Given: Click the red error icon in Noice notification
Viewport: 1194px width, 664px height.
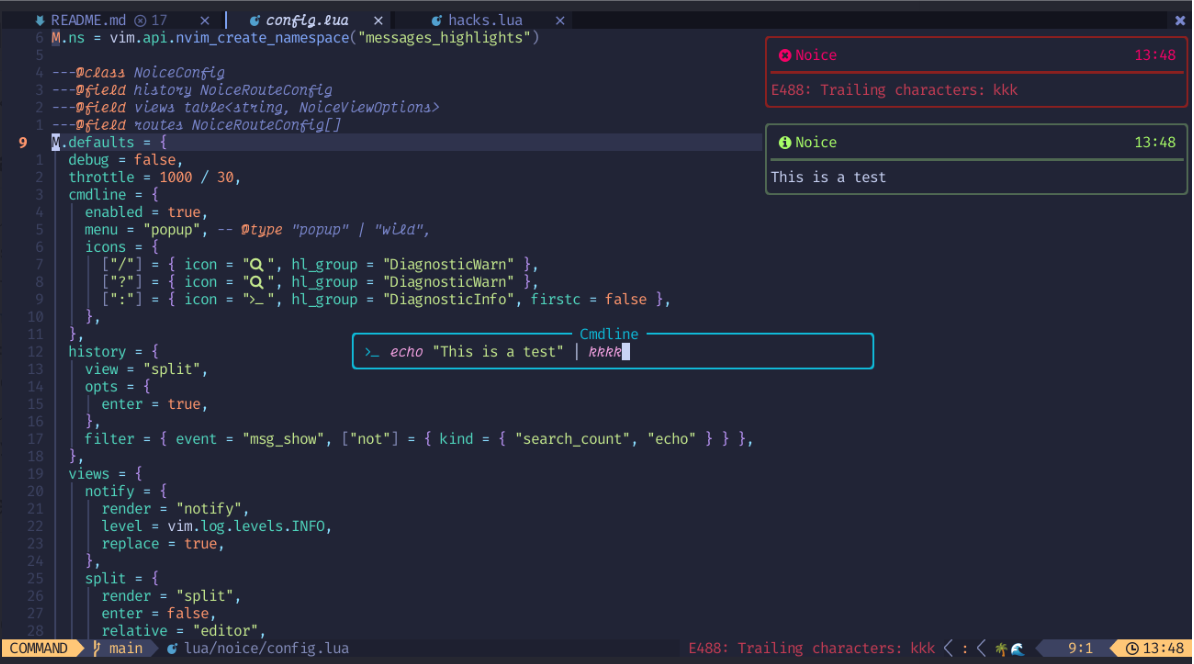Looking at the screenshot, I should 784,55.
